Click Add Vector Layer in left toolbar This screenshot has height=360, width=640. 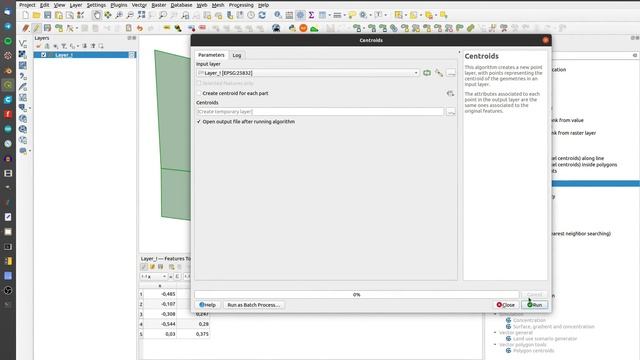pyautogui.click(x=23, y=43)
